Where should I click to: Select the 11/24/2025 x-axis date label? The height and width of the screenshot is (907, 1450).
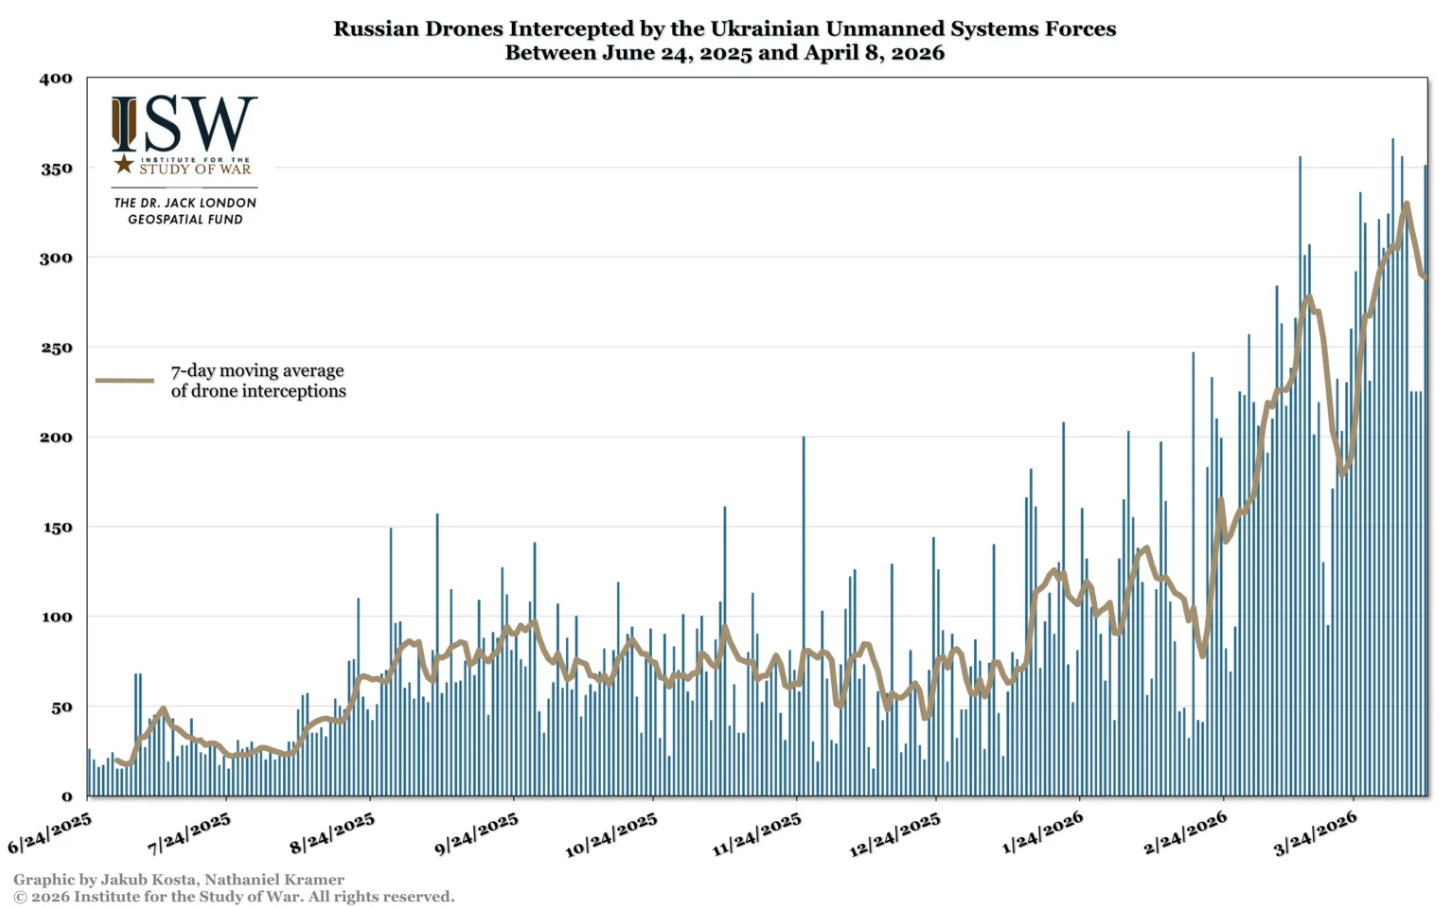[757, 835]
